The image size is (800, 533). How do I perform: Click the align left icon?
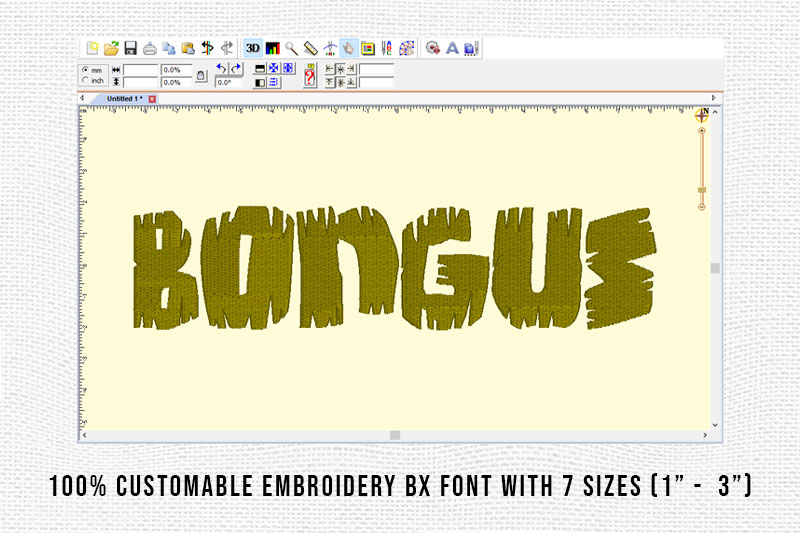(x=330, y=69)
